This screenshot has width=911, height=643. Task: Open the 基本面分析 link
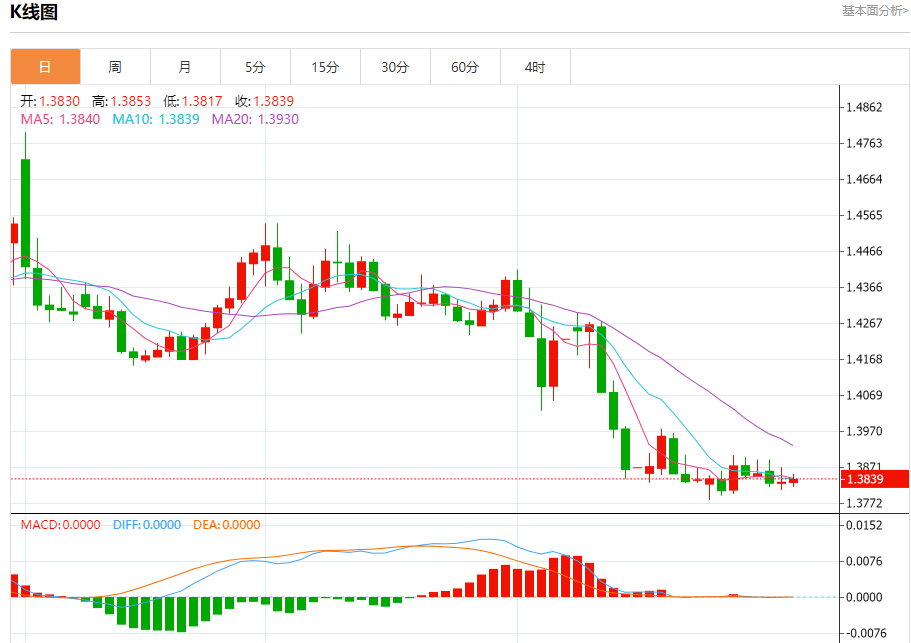coord(875,10)
